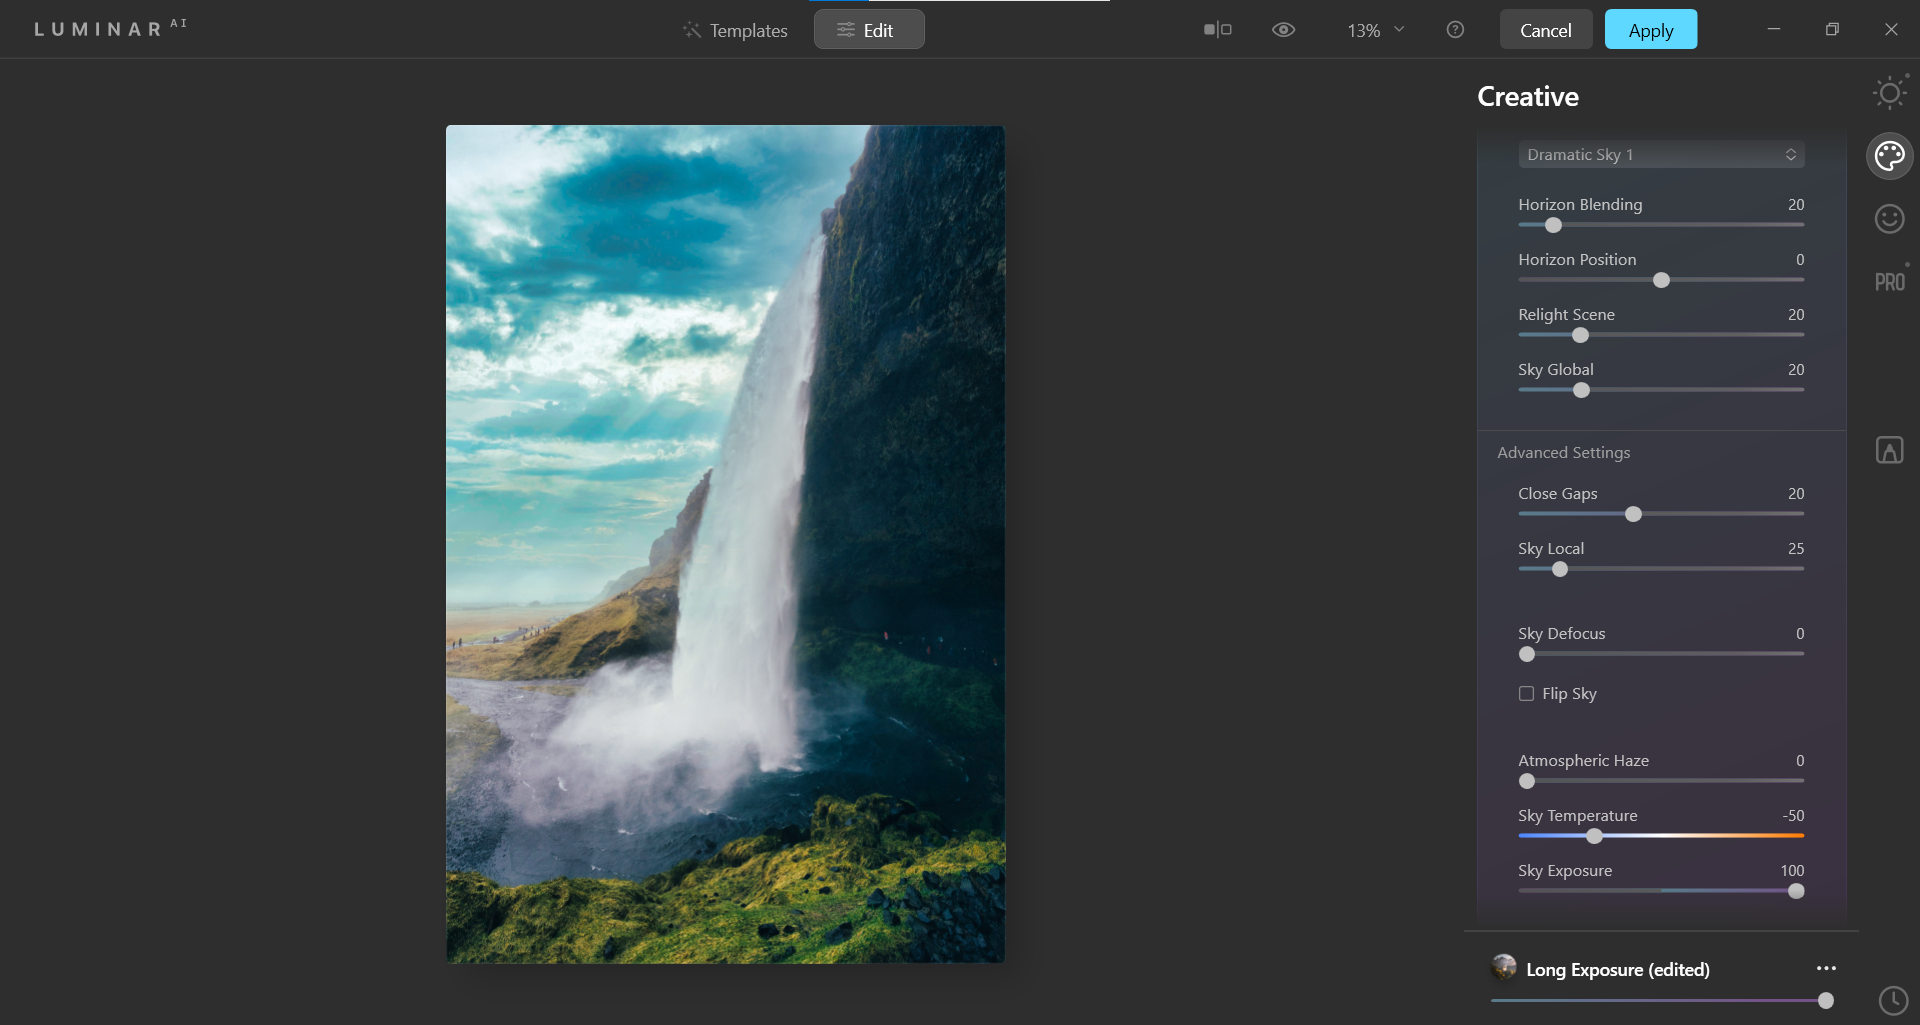Click the Sky Defocus slider handle

(1526, 654)
